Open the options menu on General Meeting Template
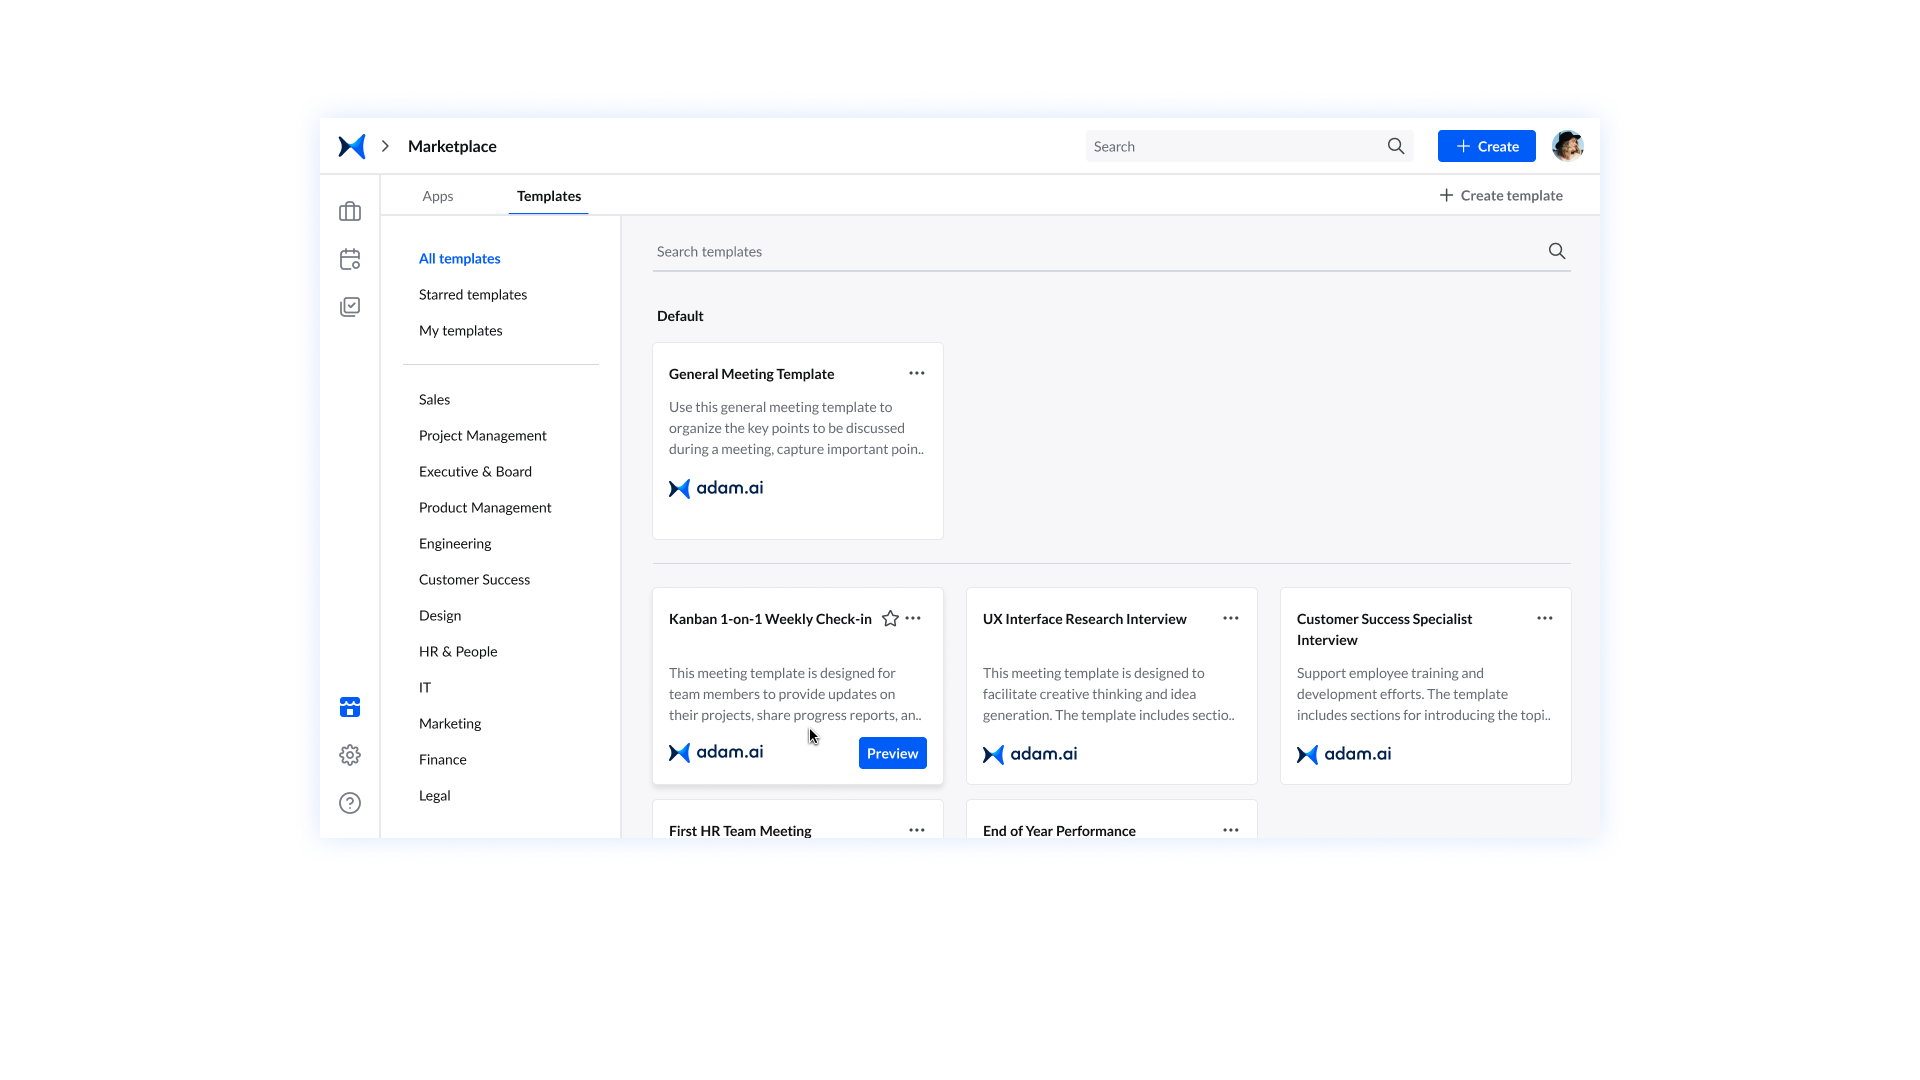This screenshot has height=1080, width=1920. (916, 373)
